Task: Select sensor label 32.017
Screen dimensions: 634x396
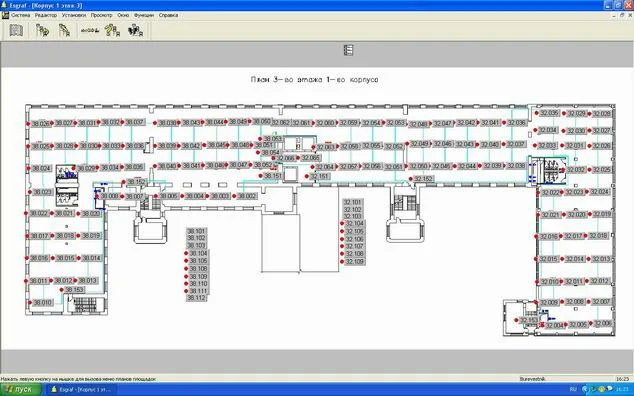Action: tap(574, 236)
